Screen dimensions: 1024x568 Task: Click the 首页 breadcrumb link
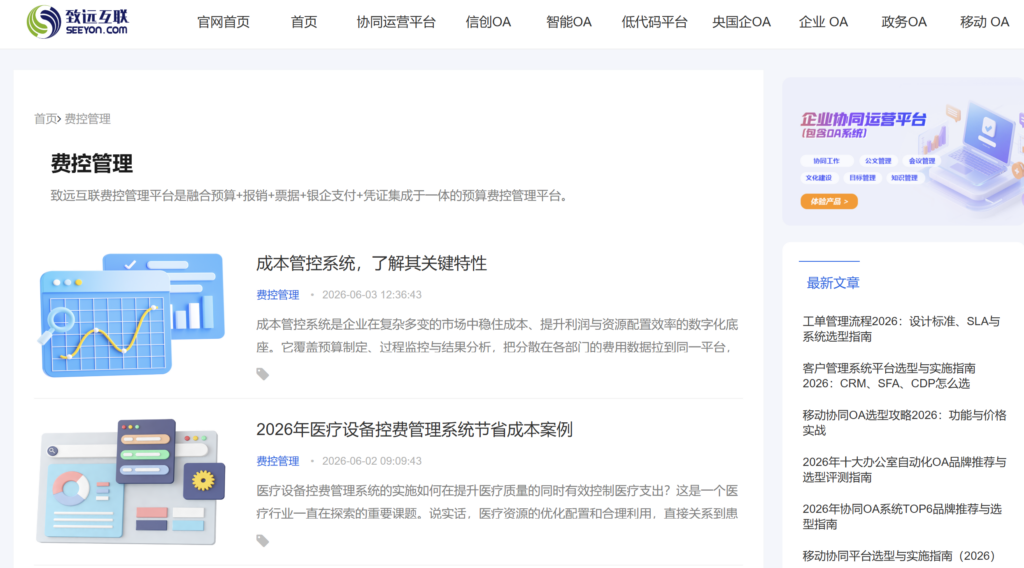pyautogui.click(x=45, y=119)
